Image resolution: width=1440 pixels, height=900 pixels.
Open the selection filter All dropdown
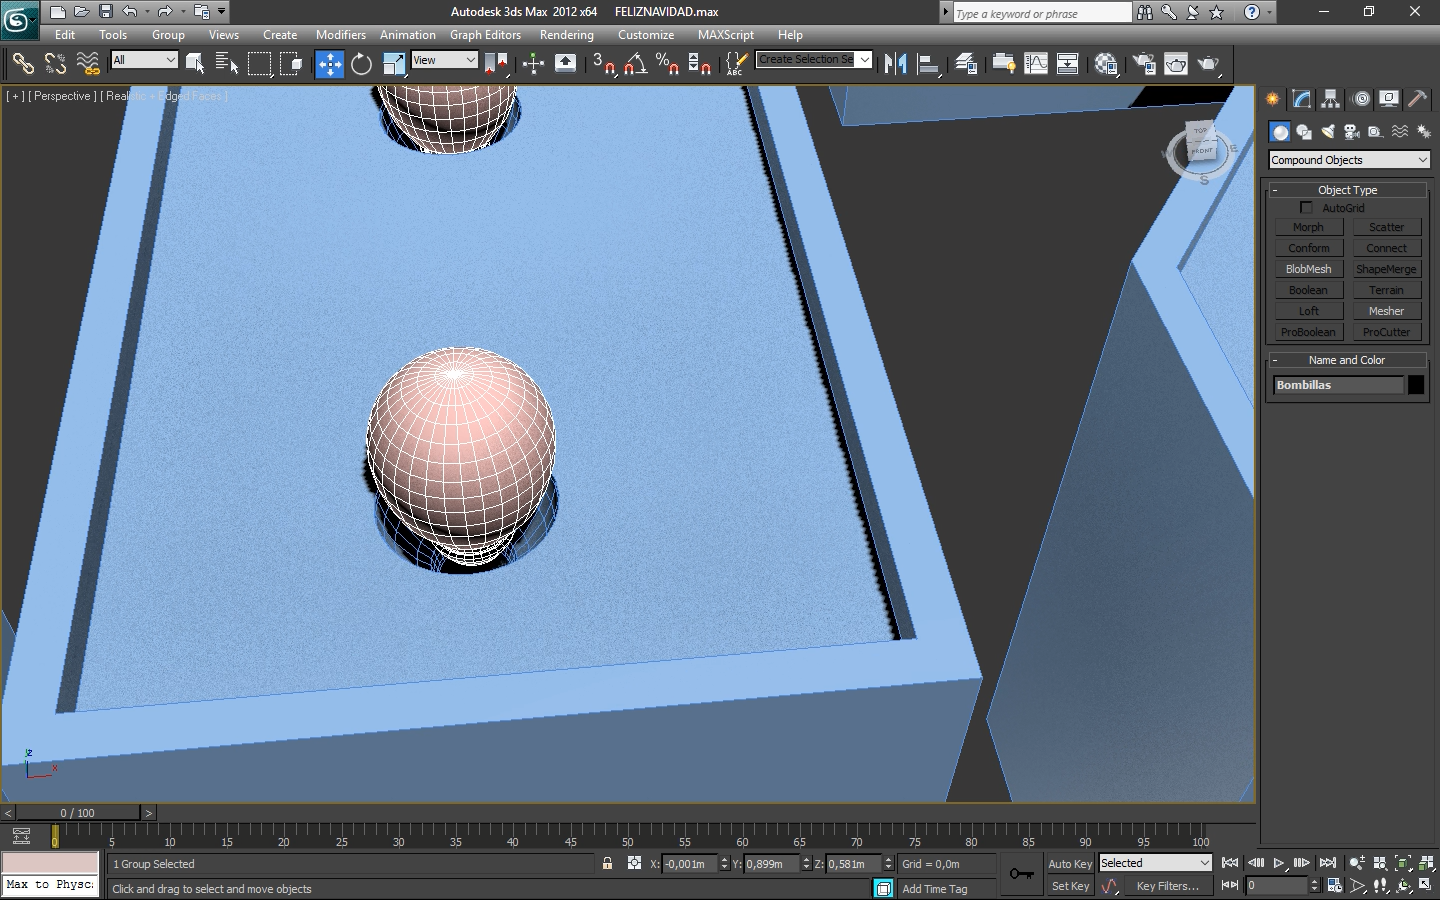tap(144, 60)
